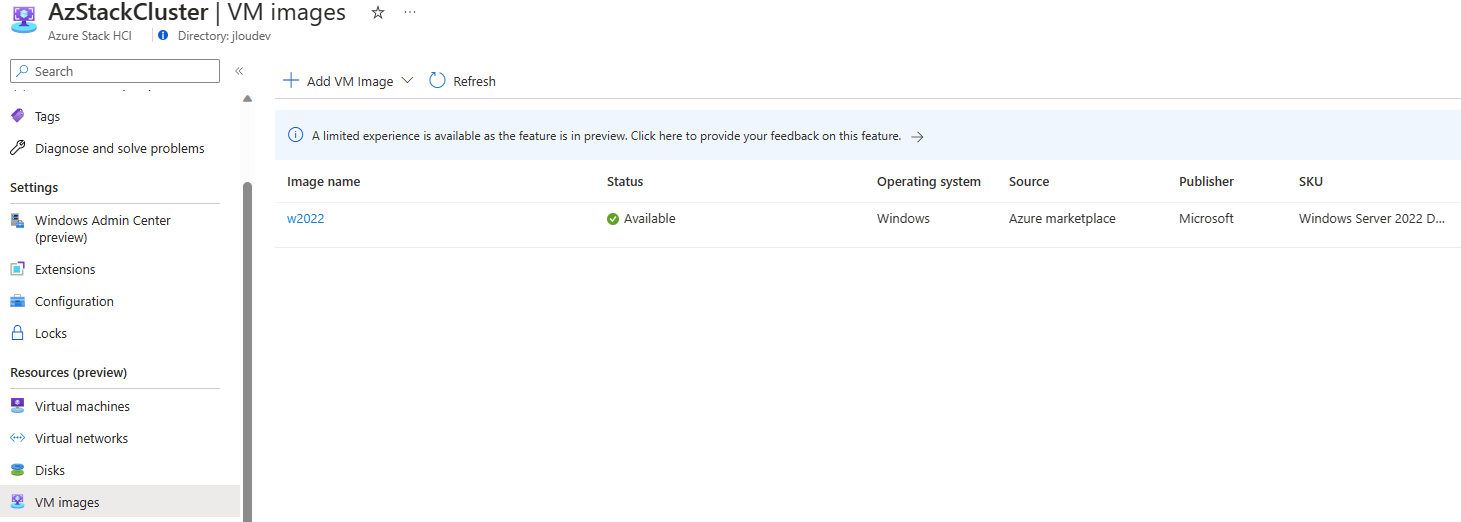Click the arrow at end of feedback banner

click(x=917, y=137)
